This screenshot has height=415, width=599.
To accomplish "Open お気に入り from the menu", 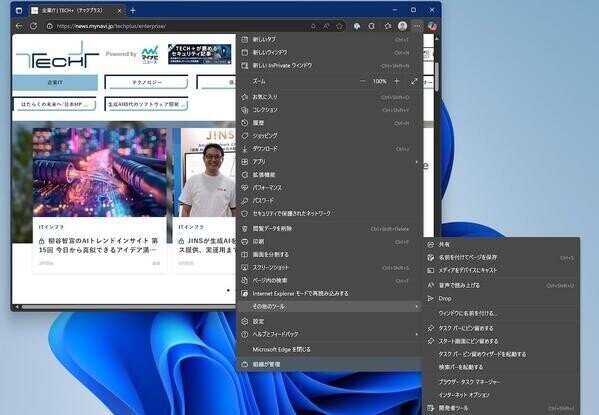I will click(329, 97).
